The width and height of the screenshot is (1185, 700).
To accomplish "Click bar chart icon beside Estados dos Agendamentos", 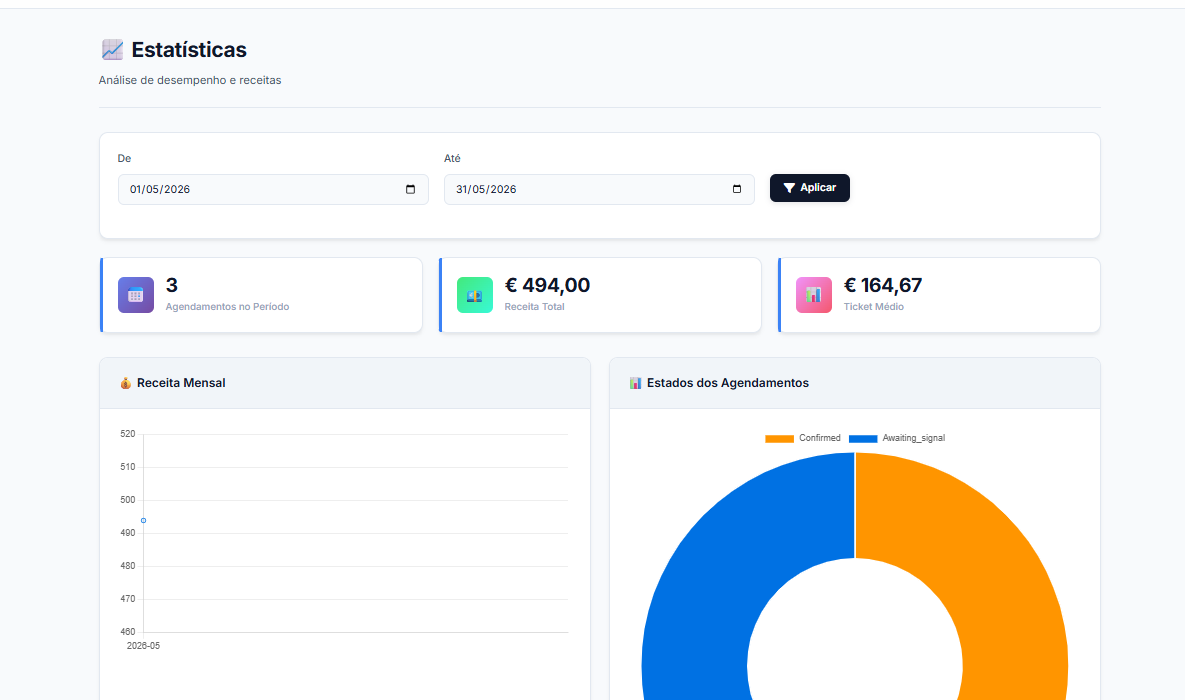I will [635, 383].
